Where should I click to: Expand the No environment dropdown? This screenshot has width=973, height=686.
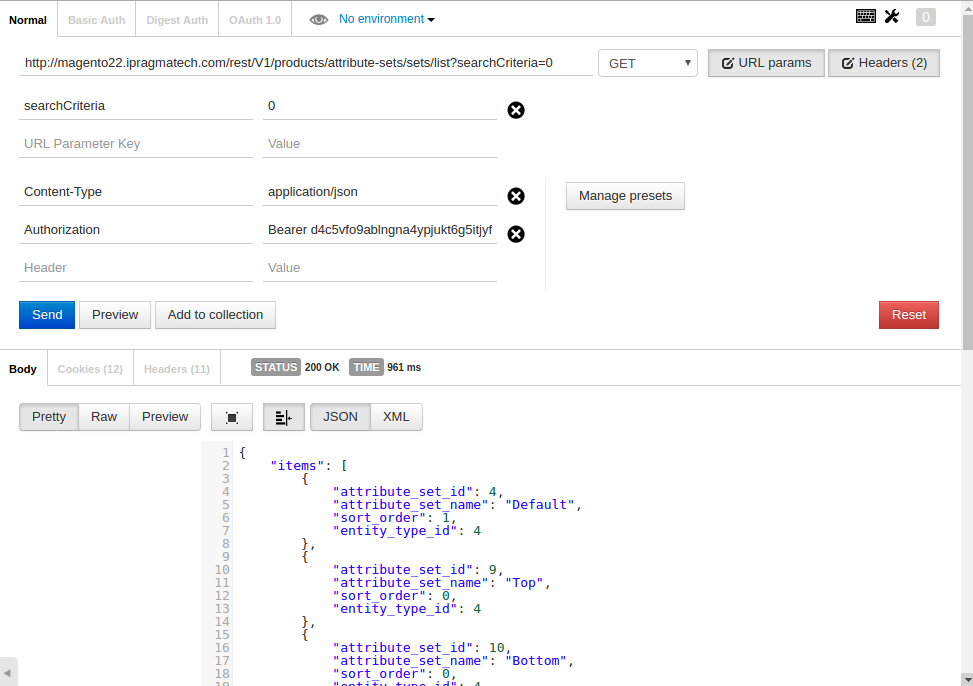click(x=386, y=19)
